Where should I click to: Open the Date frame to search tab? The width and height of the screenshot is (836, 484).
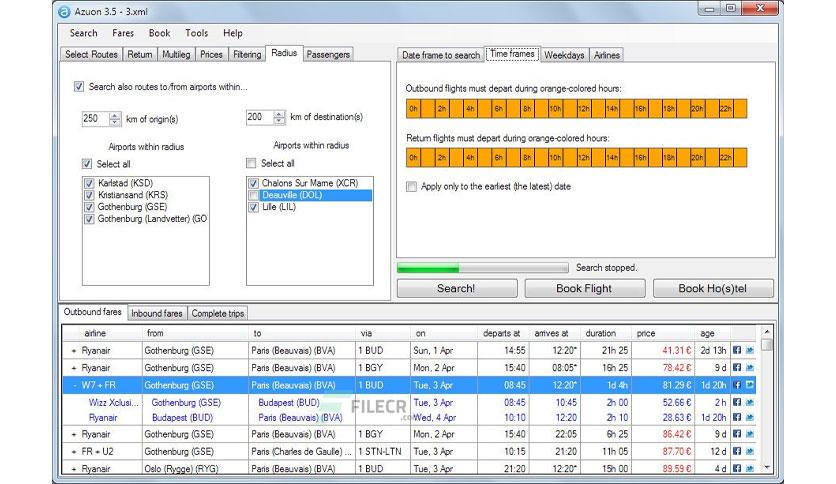(440, 55)
